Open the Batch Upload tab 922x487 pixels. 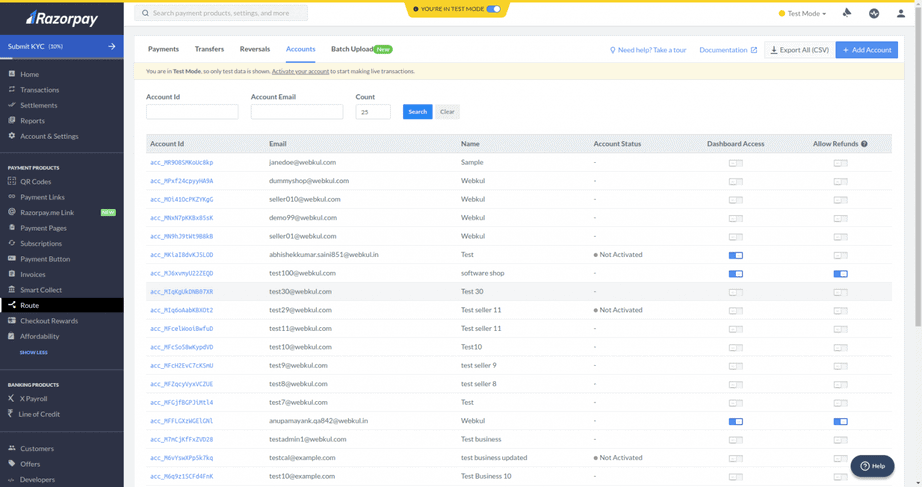(x=361, y=49)
